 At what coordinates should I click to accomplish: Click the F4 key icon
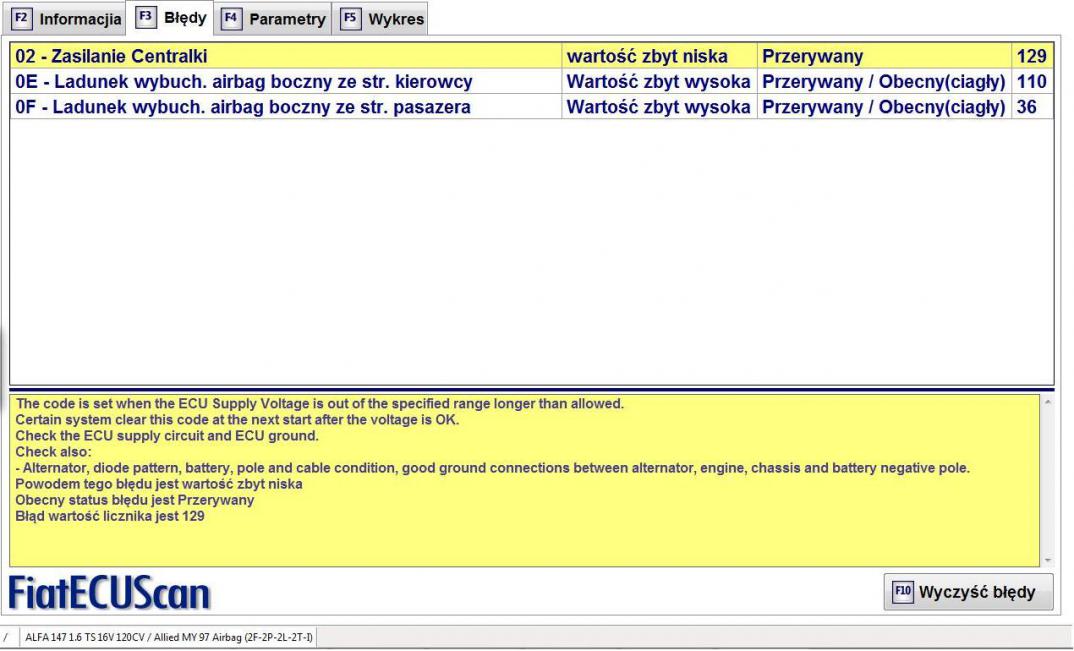pyautogui.click(x=231, y=18)
